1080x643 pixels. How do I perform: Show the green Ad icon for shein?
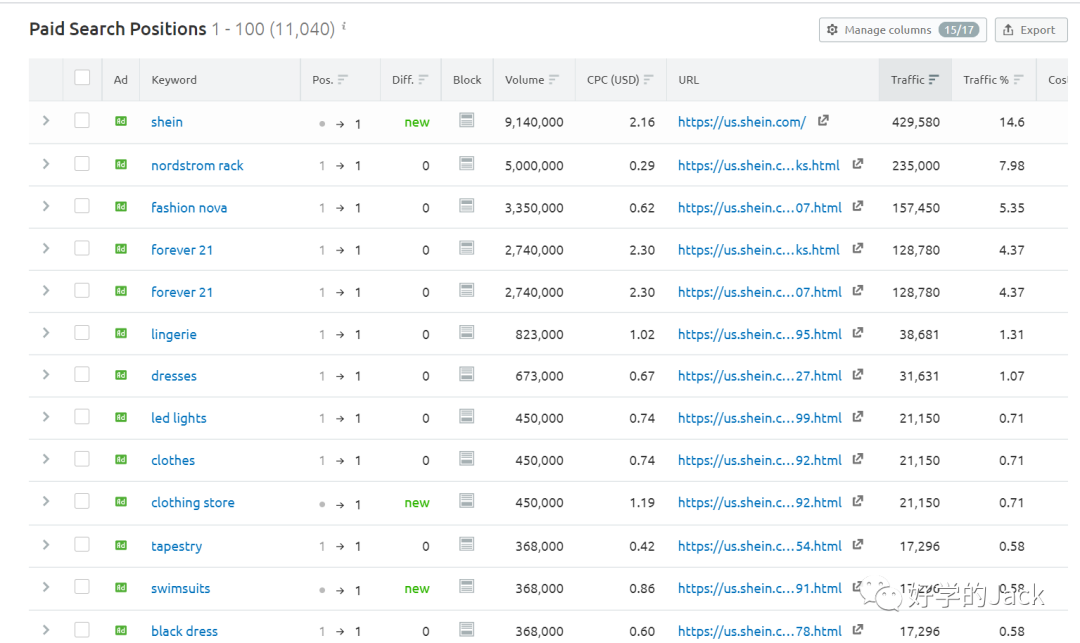(x=121, y=121)
